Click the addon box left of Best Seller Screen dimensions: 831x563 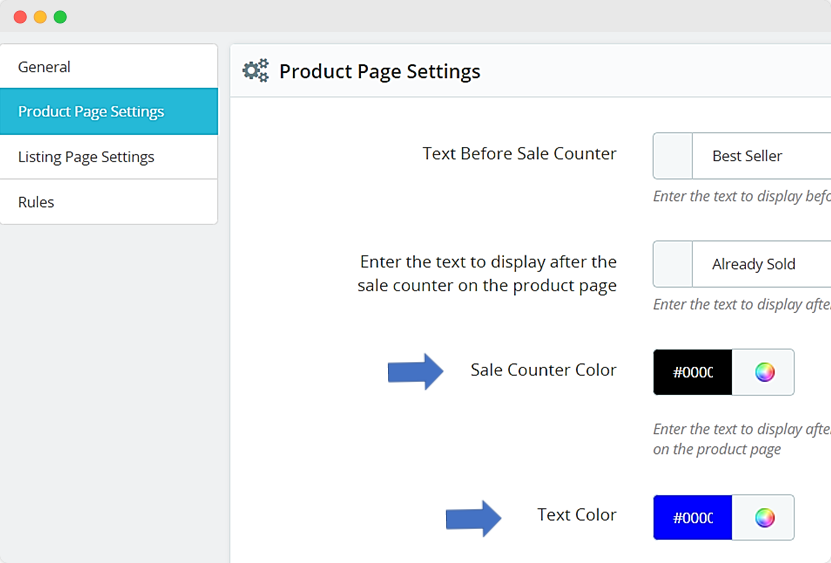point(673,156)
